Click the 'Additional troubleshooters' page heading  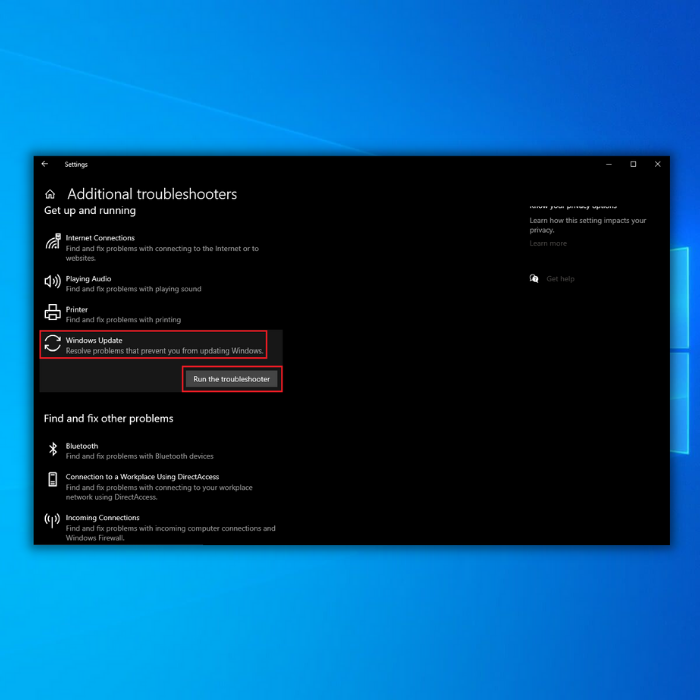click(x=152, y=194)
